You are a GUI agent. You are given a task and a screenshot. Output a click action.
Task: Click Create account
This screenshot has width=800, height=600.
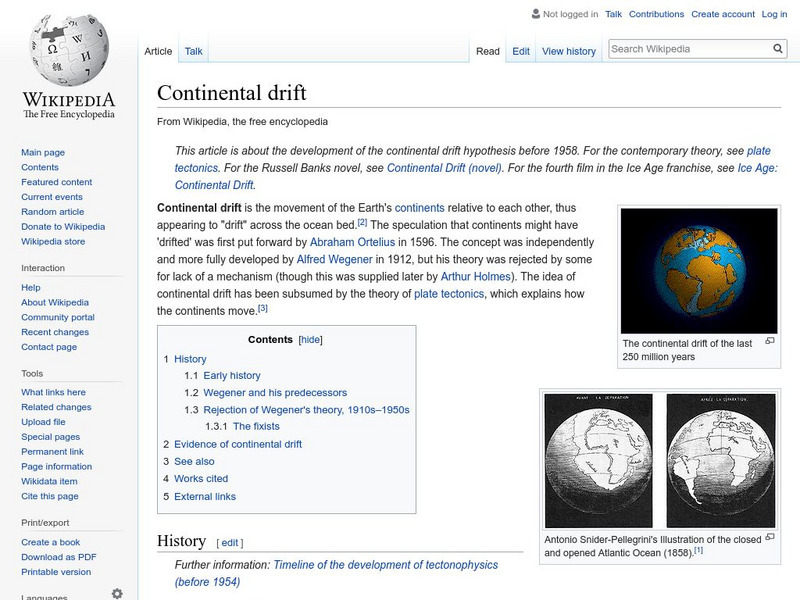tap(723, 14)
